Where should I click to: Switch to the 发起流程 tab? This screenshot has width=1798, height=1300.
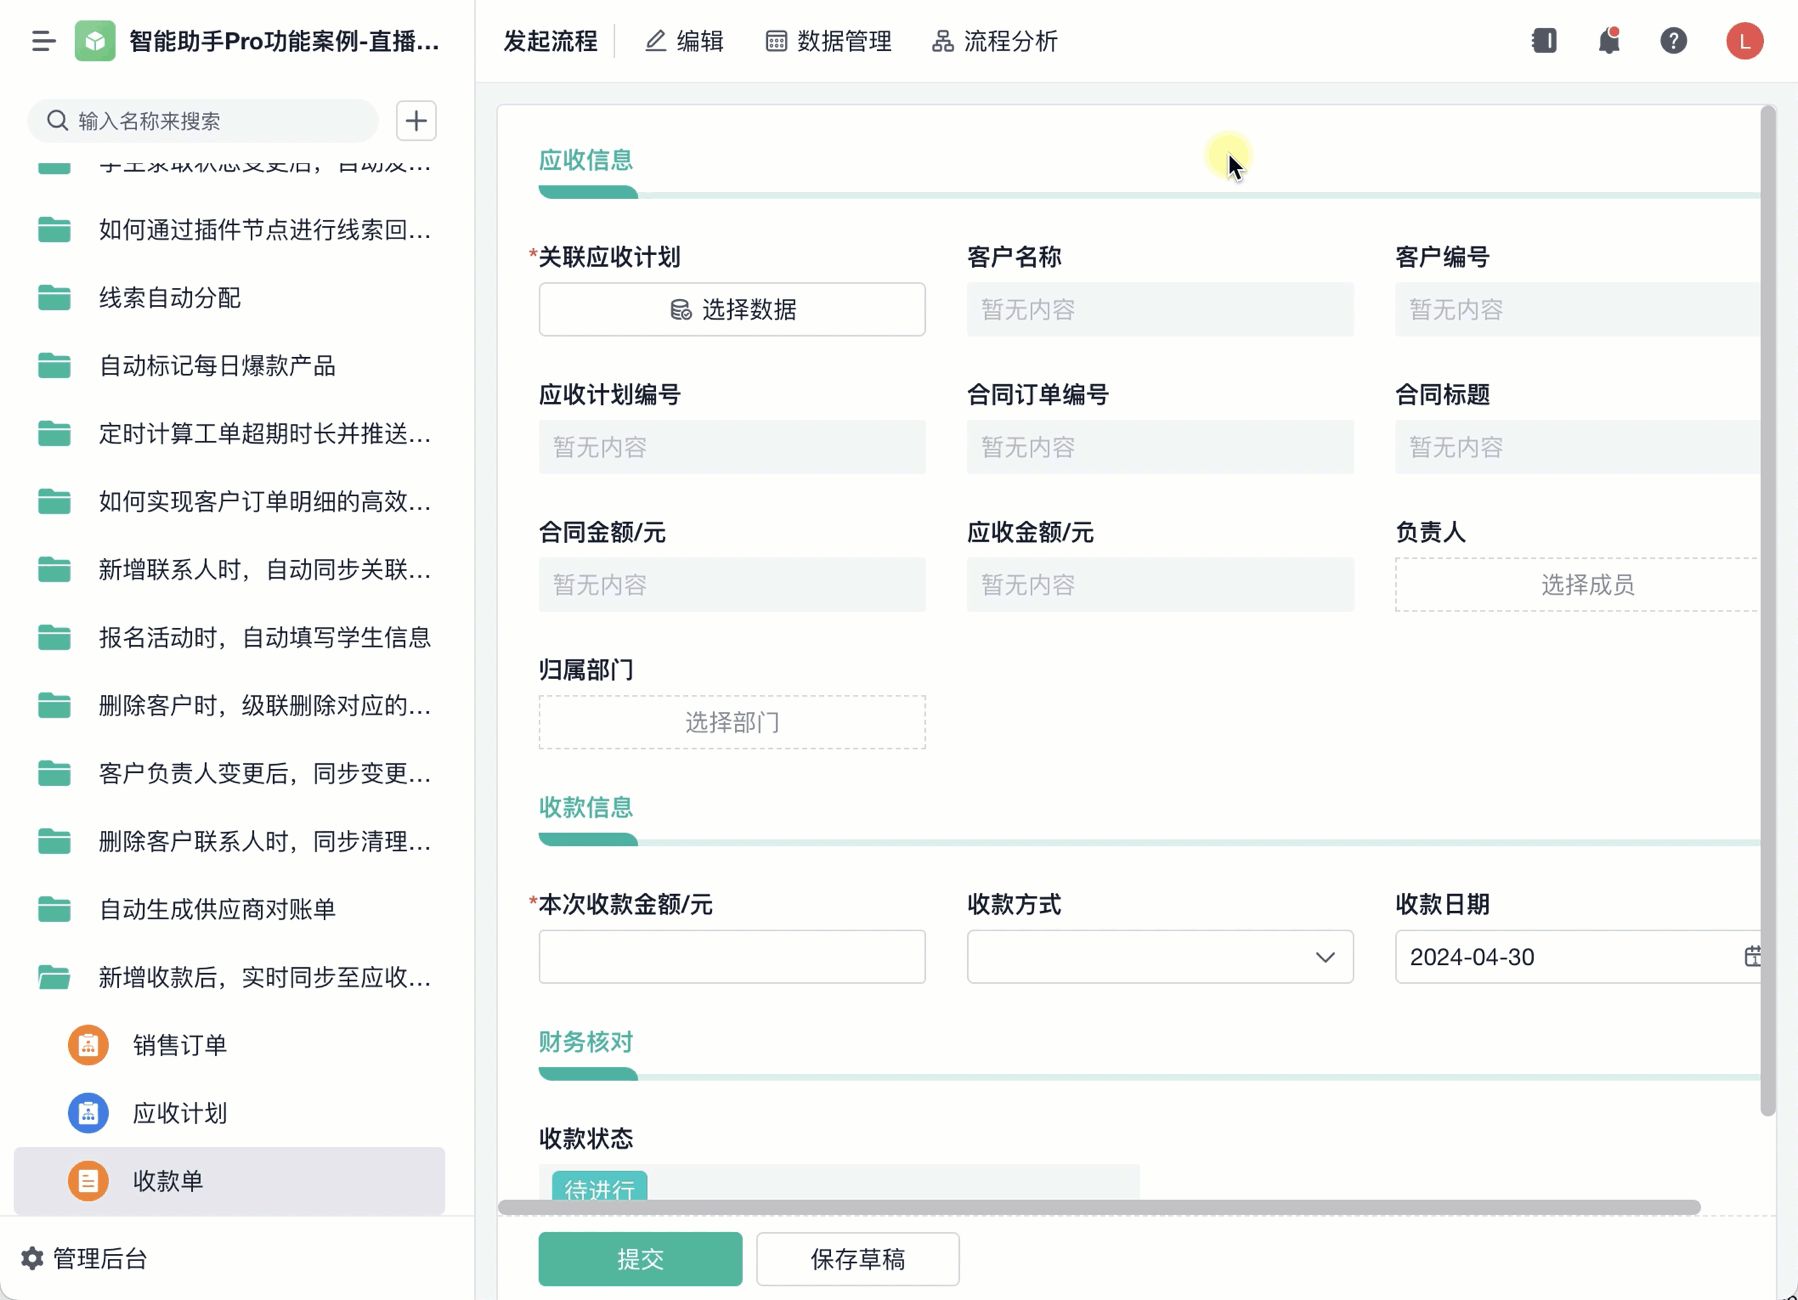coord(550,41)
